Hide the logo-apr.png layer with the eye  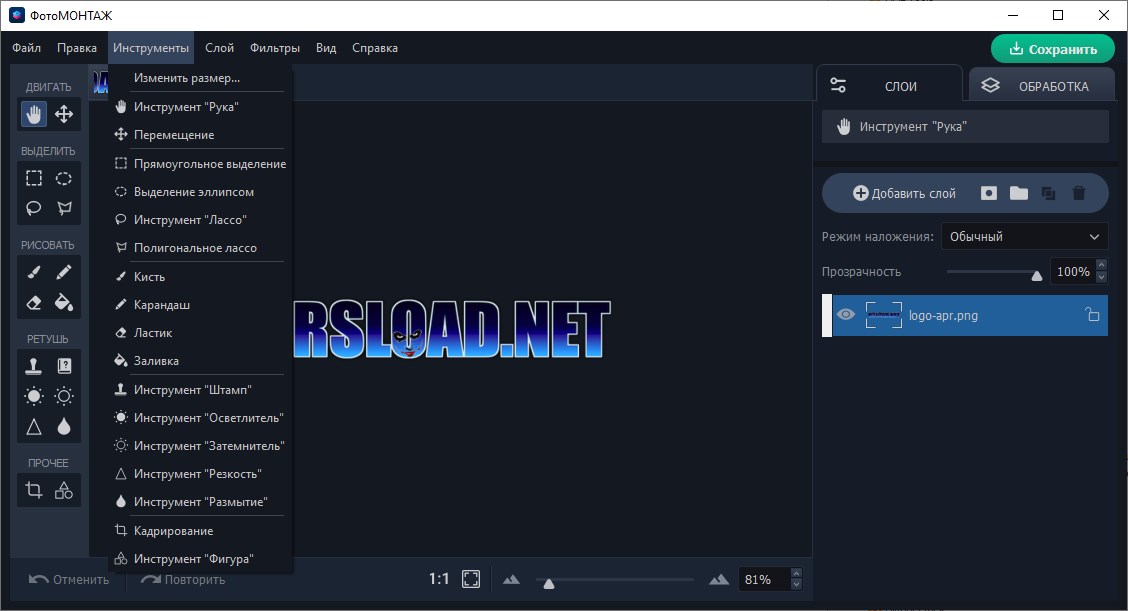846,314
